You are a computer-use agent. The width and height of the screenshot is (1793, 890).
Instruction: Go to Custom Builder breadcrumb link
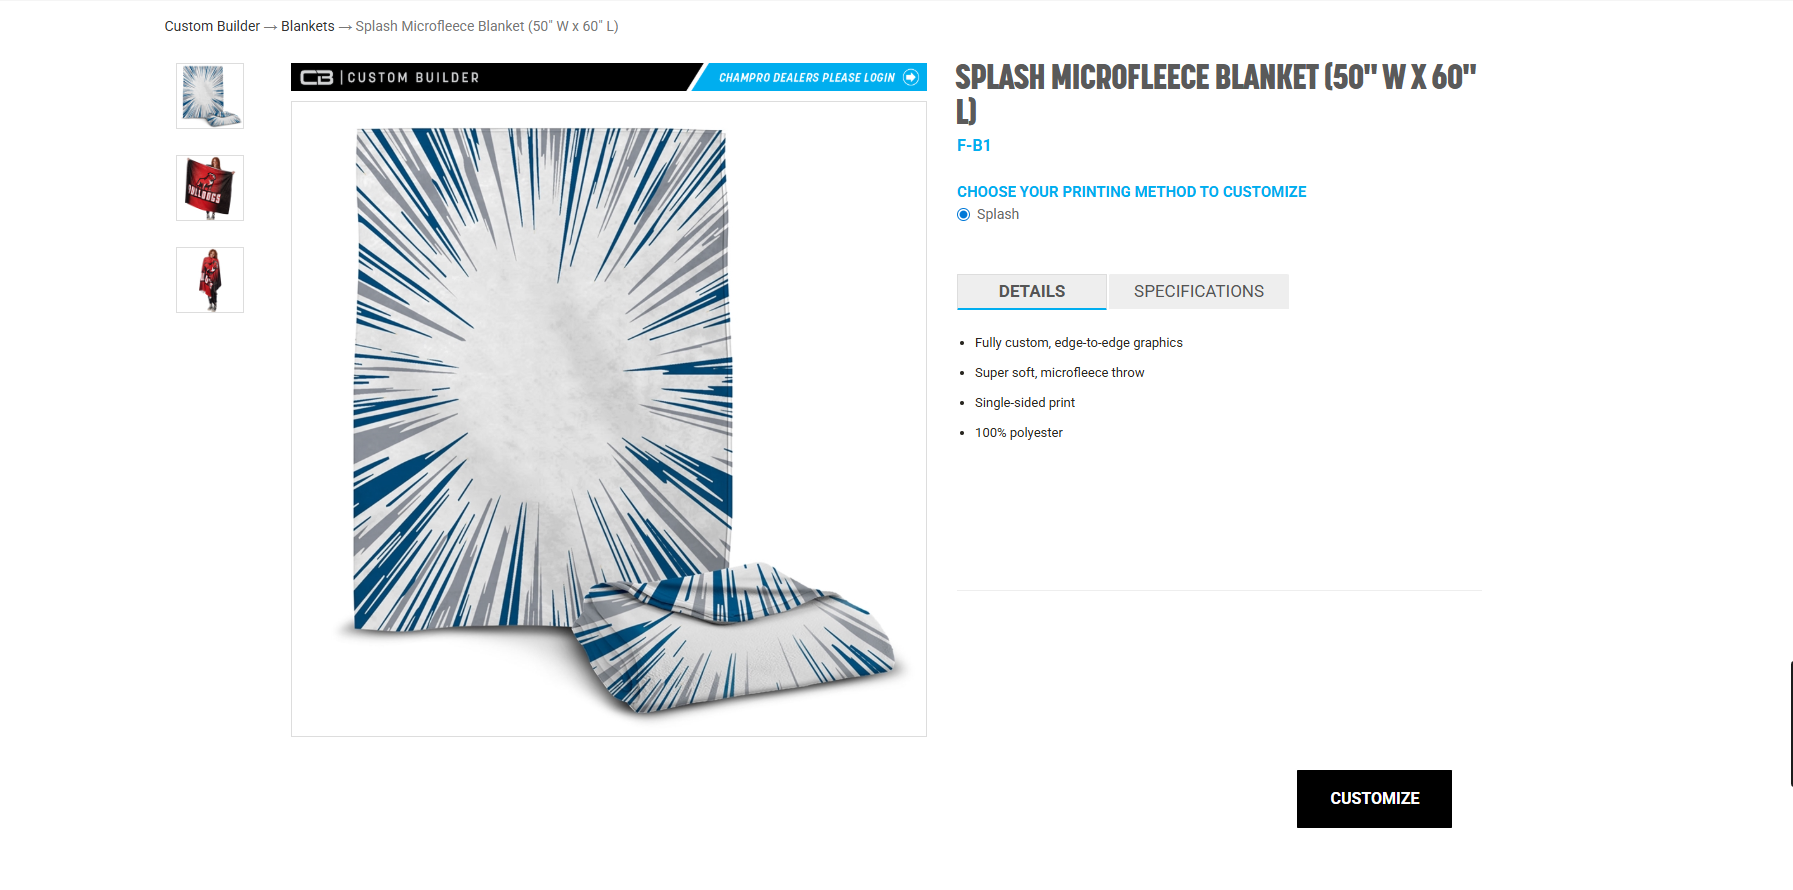[x=212, y=26]
